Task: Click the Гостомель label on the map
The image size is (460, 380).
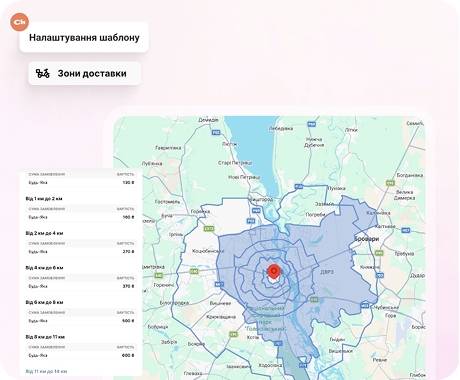Action: tap(167, 202)
